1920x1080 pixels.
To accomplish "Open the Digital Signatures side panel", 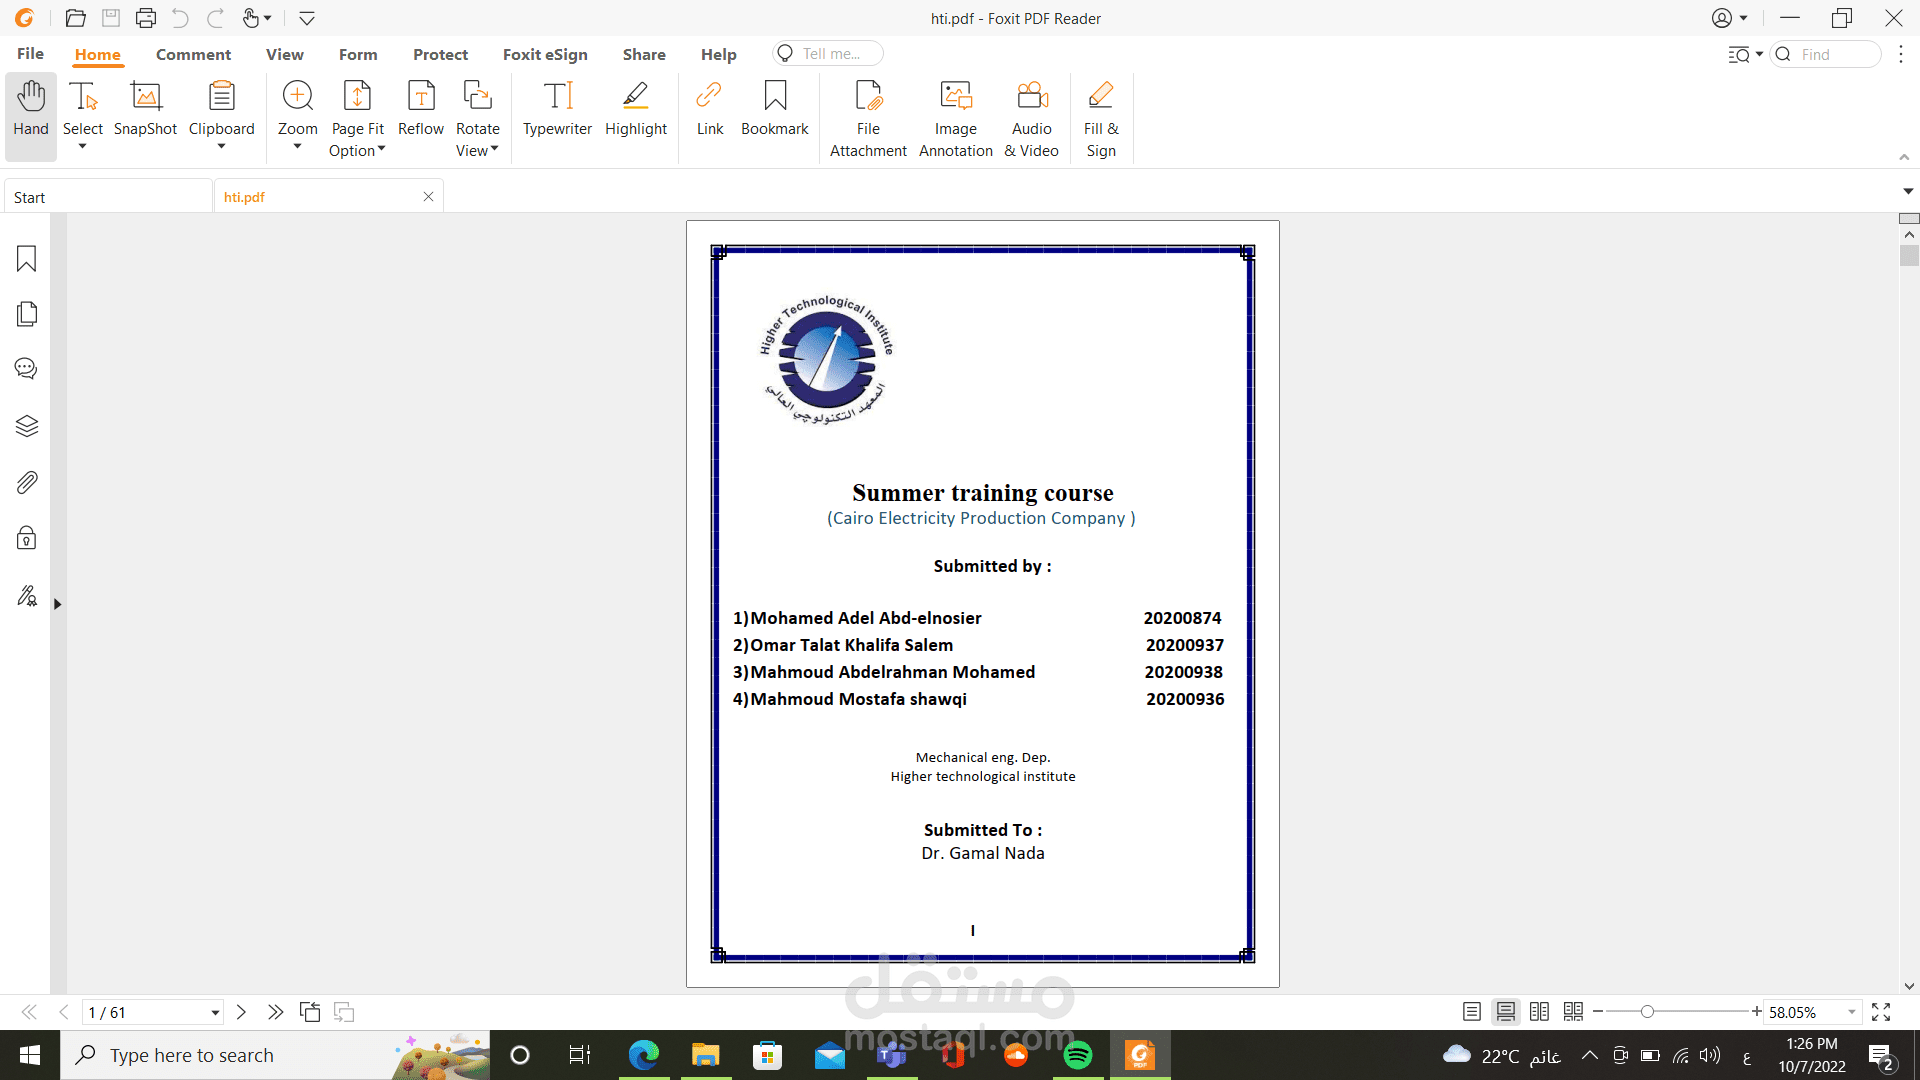I will click(27, 596).
